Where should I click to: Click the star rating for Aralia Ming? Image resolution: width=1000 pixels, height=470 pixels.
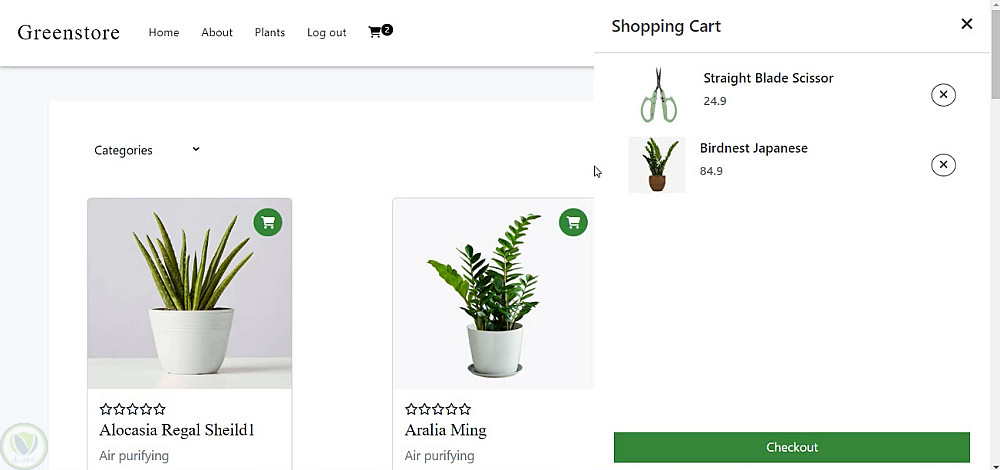click(438, 409)
